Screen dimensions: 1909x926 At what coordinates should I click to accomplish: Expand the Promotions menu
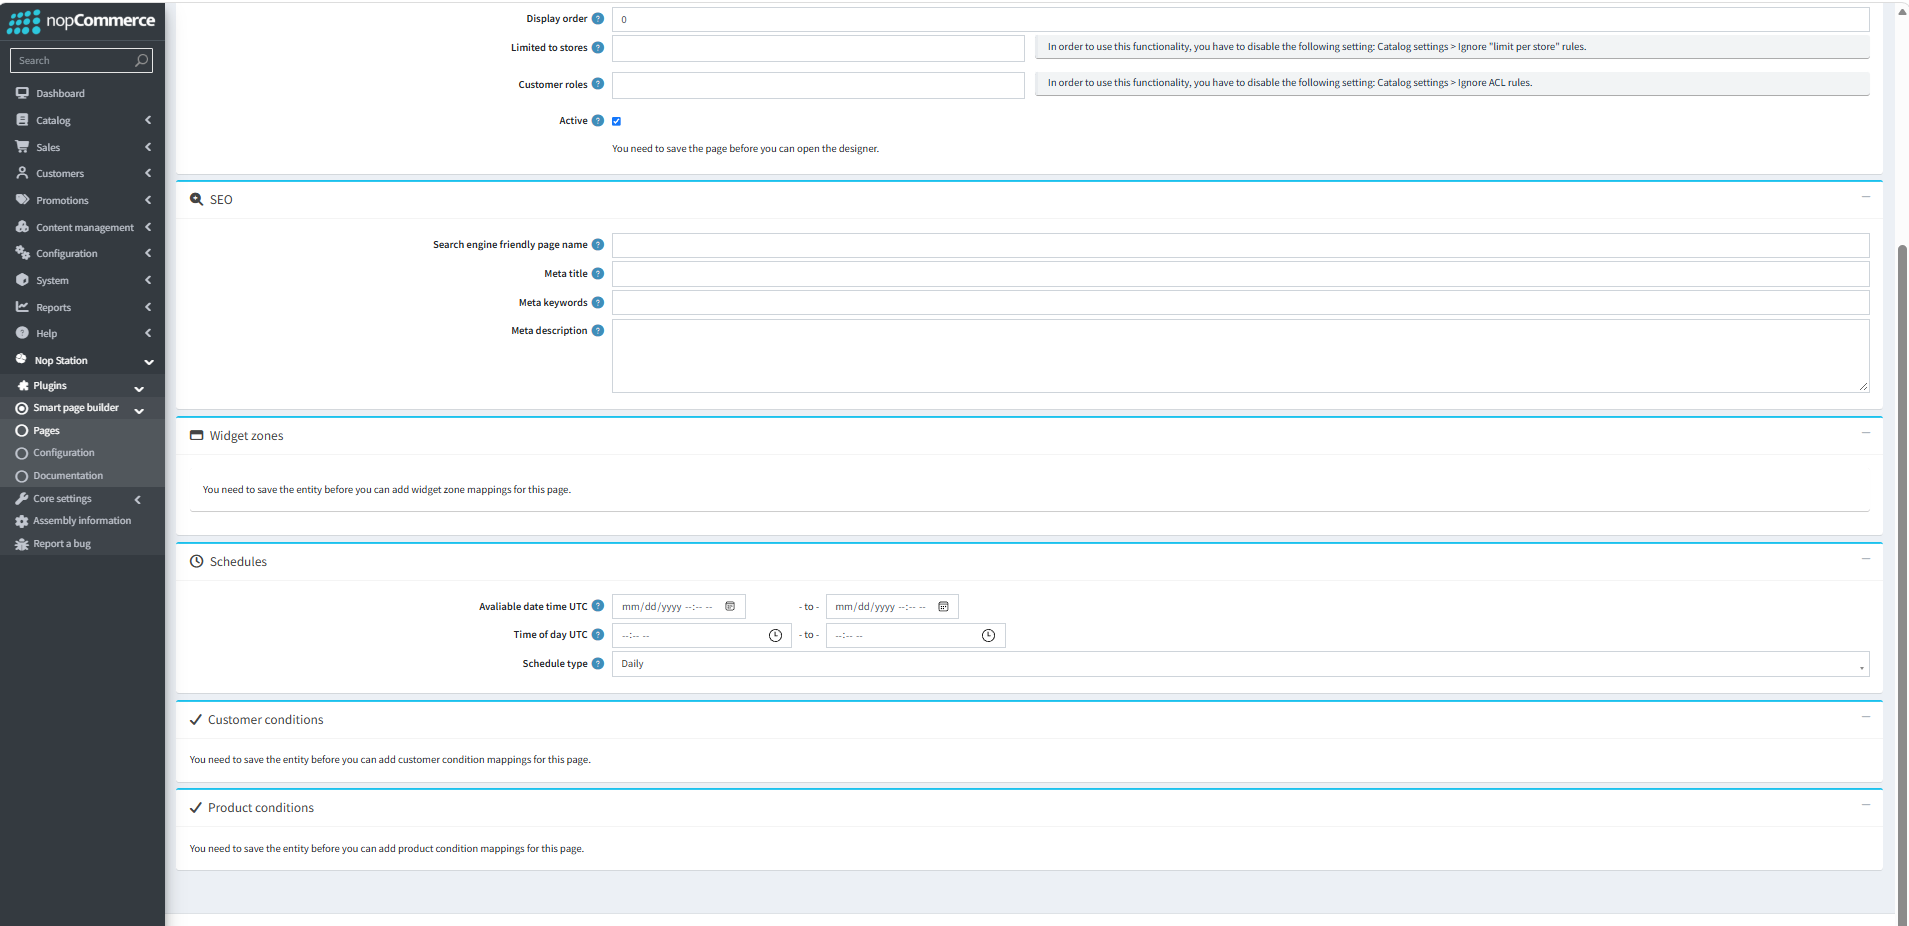(82, 201)
